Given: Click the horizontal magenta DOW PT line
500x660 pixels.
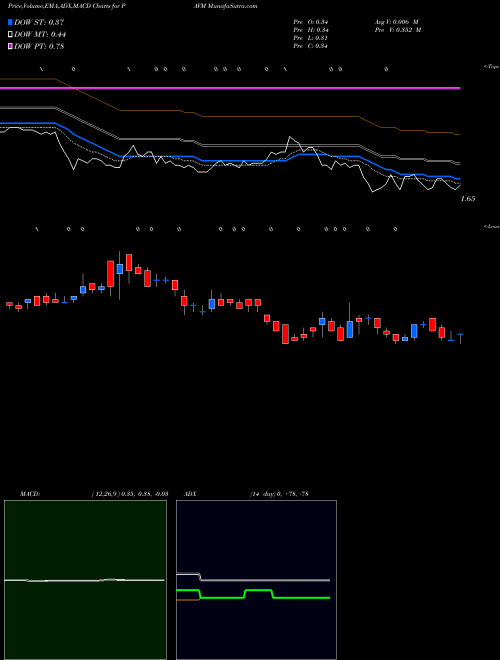Looking at the screenshot, I should tap(230, 88).
